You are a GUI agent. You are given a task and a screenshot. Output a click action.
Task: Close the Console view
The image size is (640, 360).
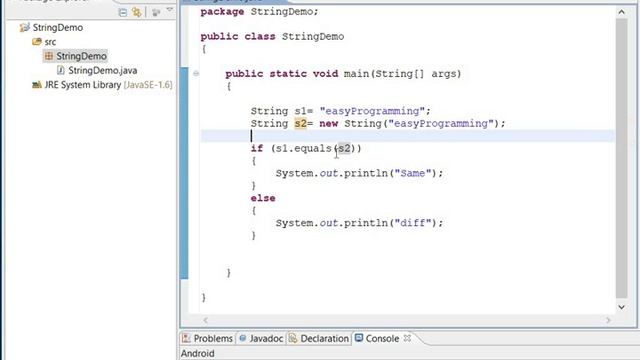(x=407, y=338)
